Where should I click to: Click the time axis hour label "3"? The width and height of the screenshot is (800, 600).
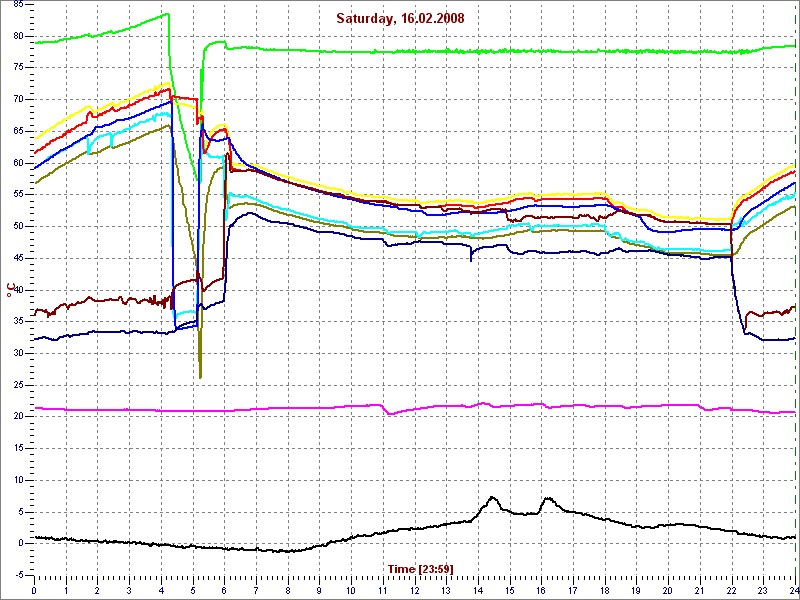pos(129,589)
